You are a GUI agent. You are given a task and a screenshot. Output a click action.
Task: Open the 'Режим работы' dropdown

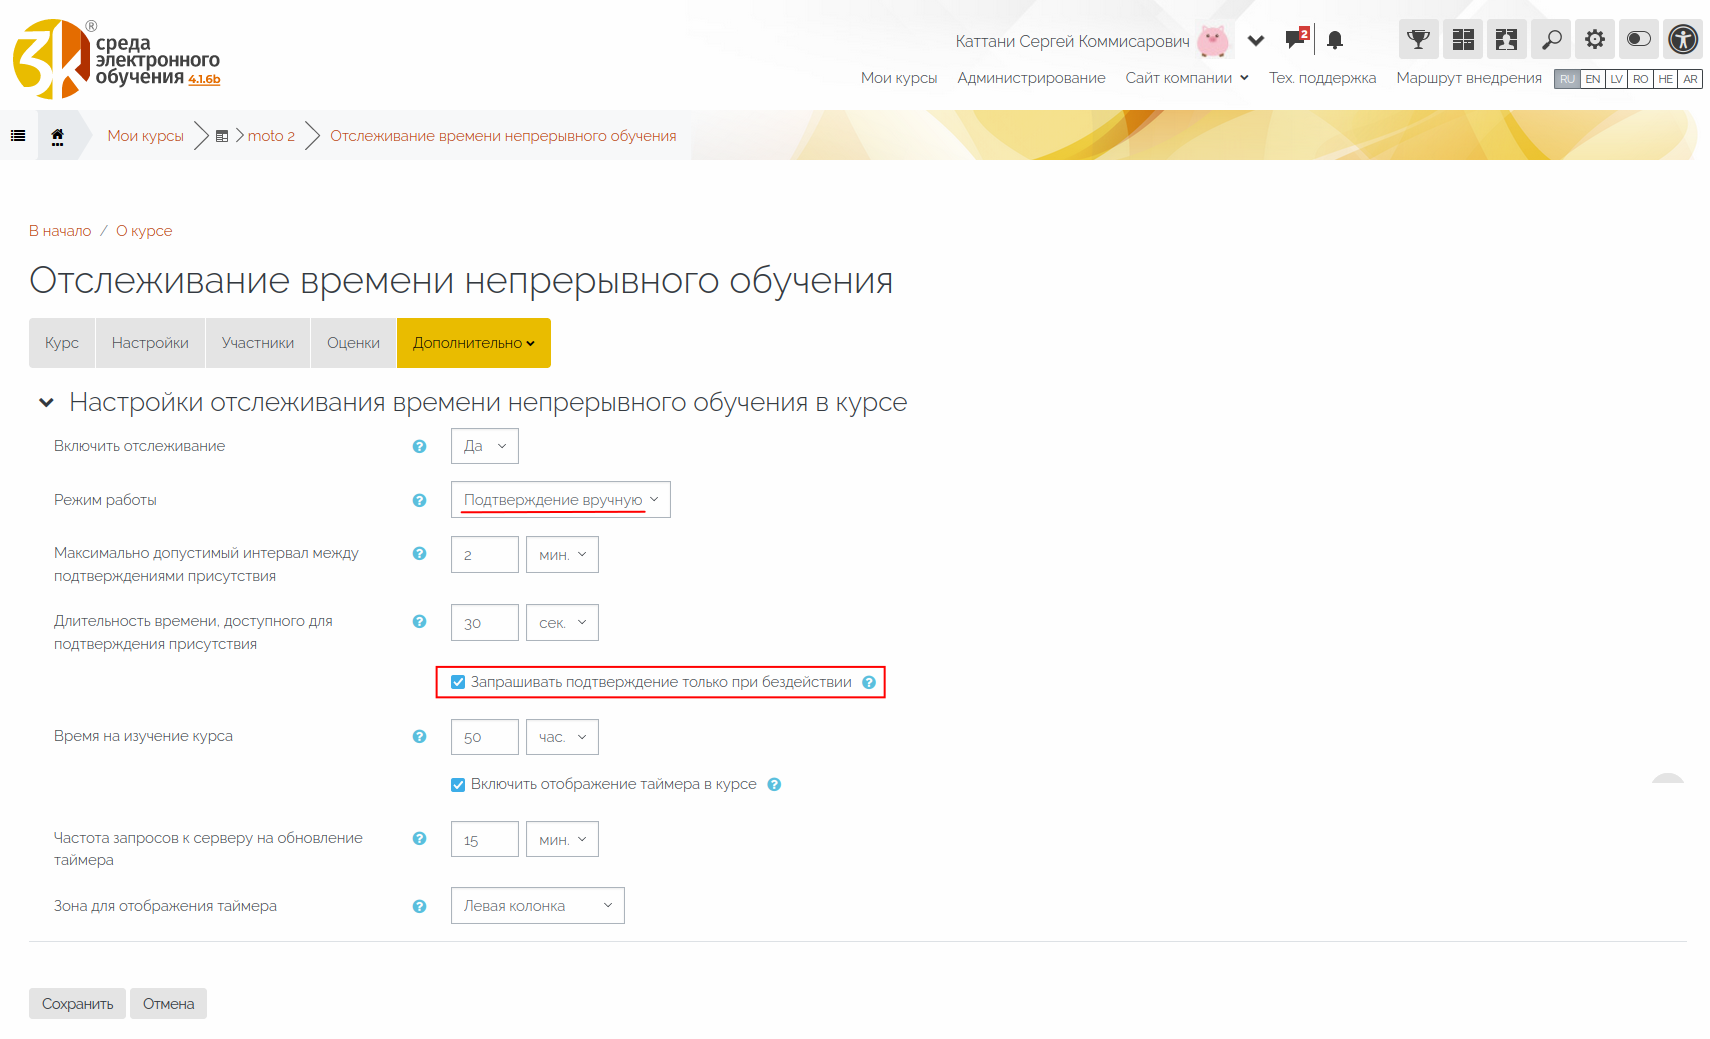560,500
